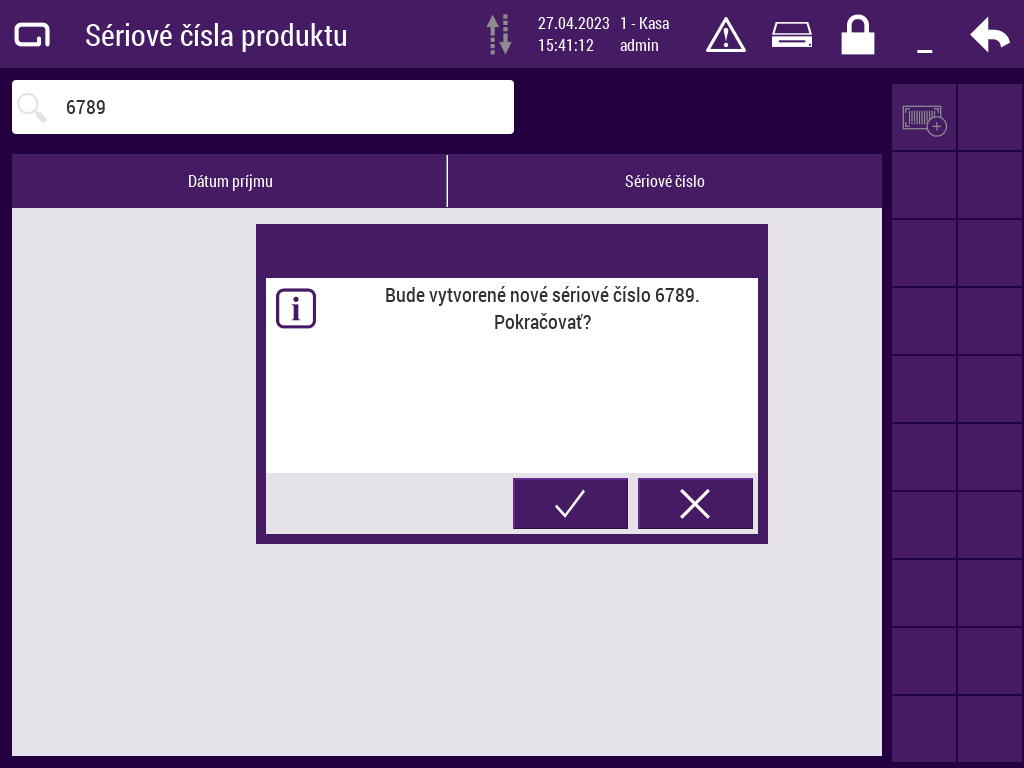Open the main menu logo icon
The image size is (1024, 768).
tap(32, 35)
